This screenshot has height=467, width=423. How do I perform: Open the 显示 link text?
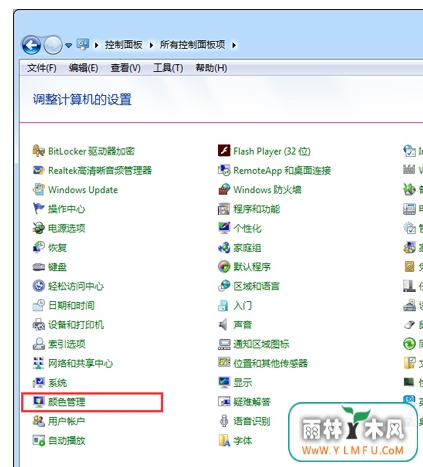[x=243, y=383]
